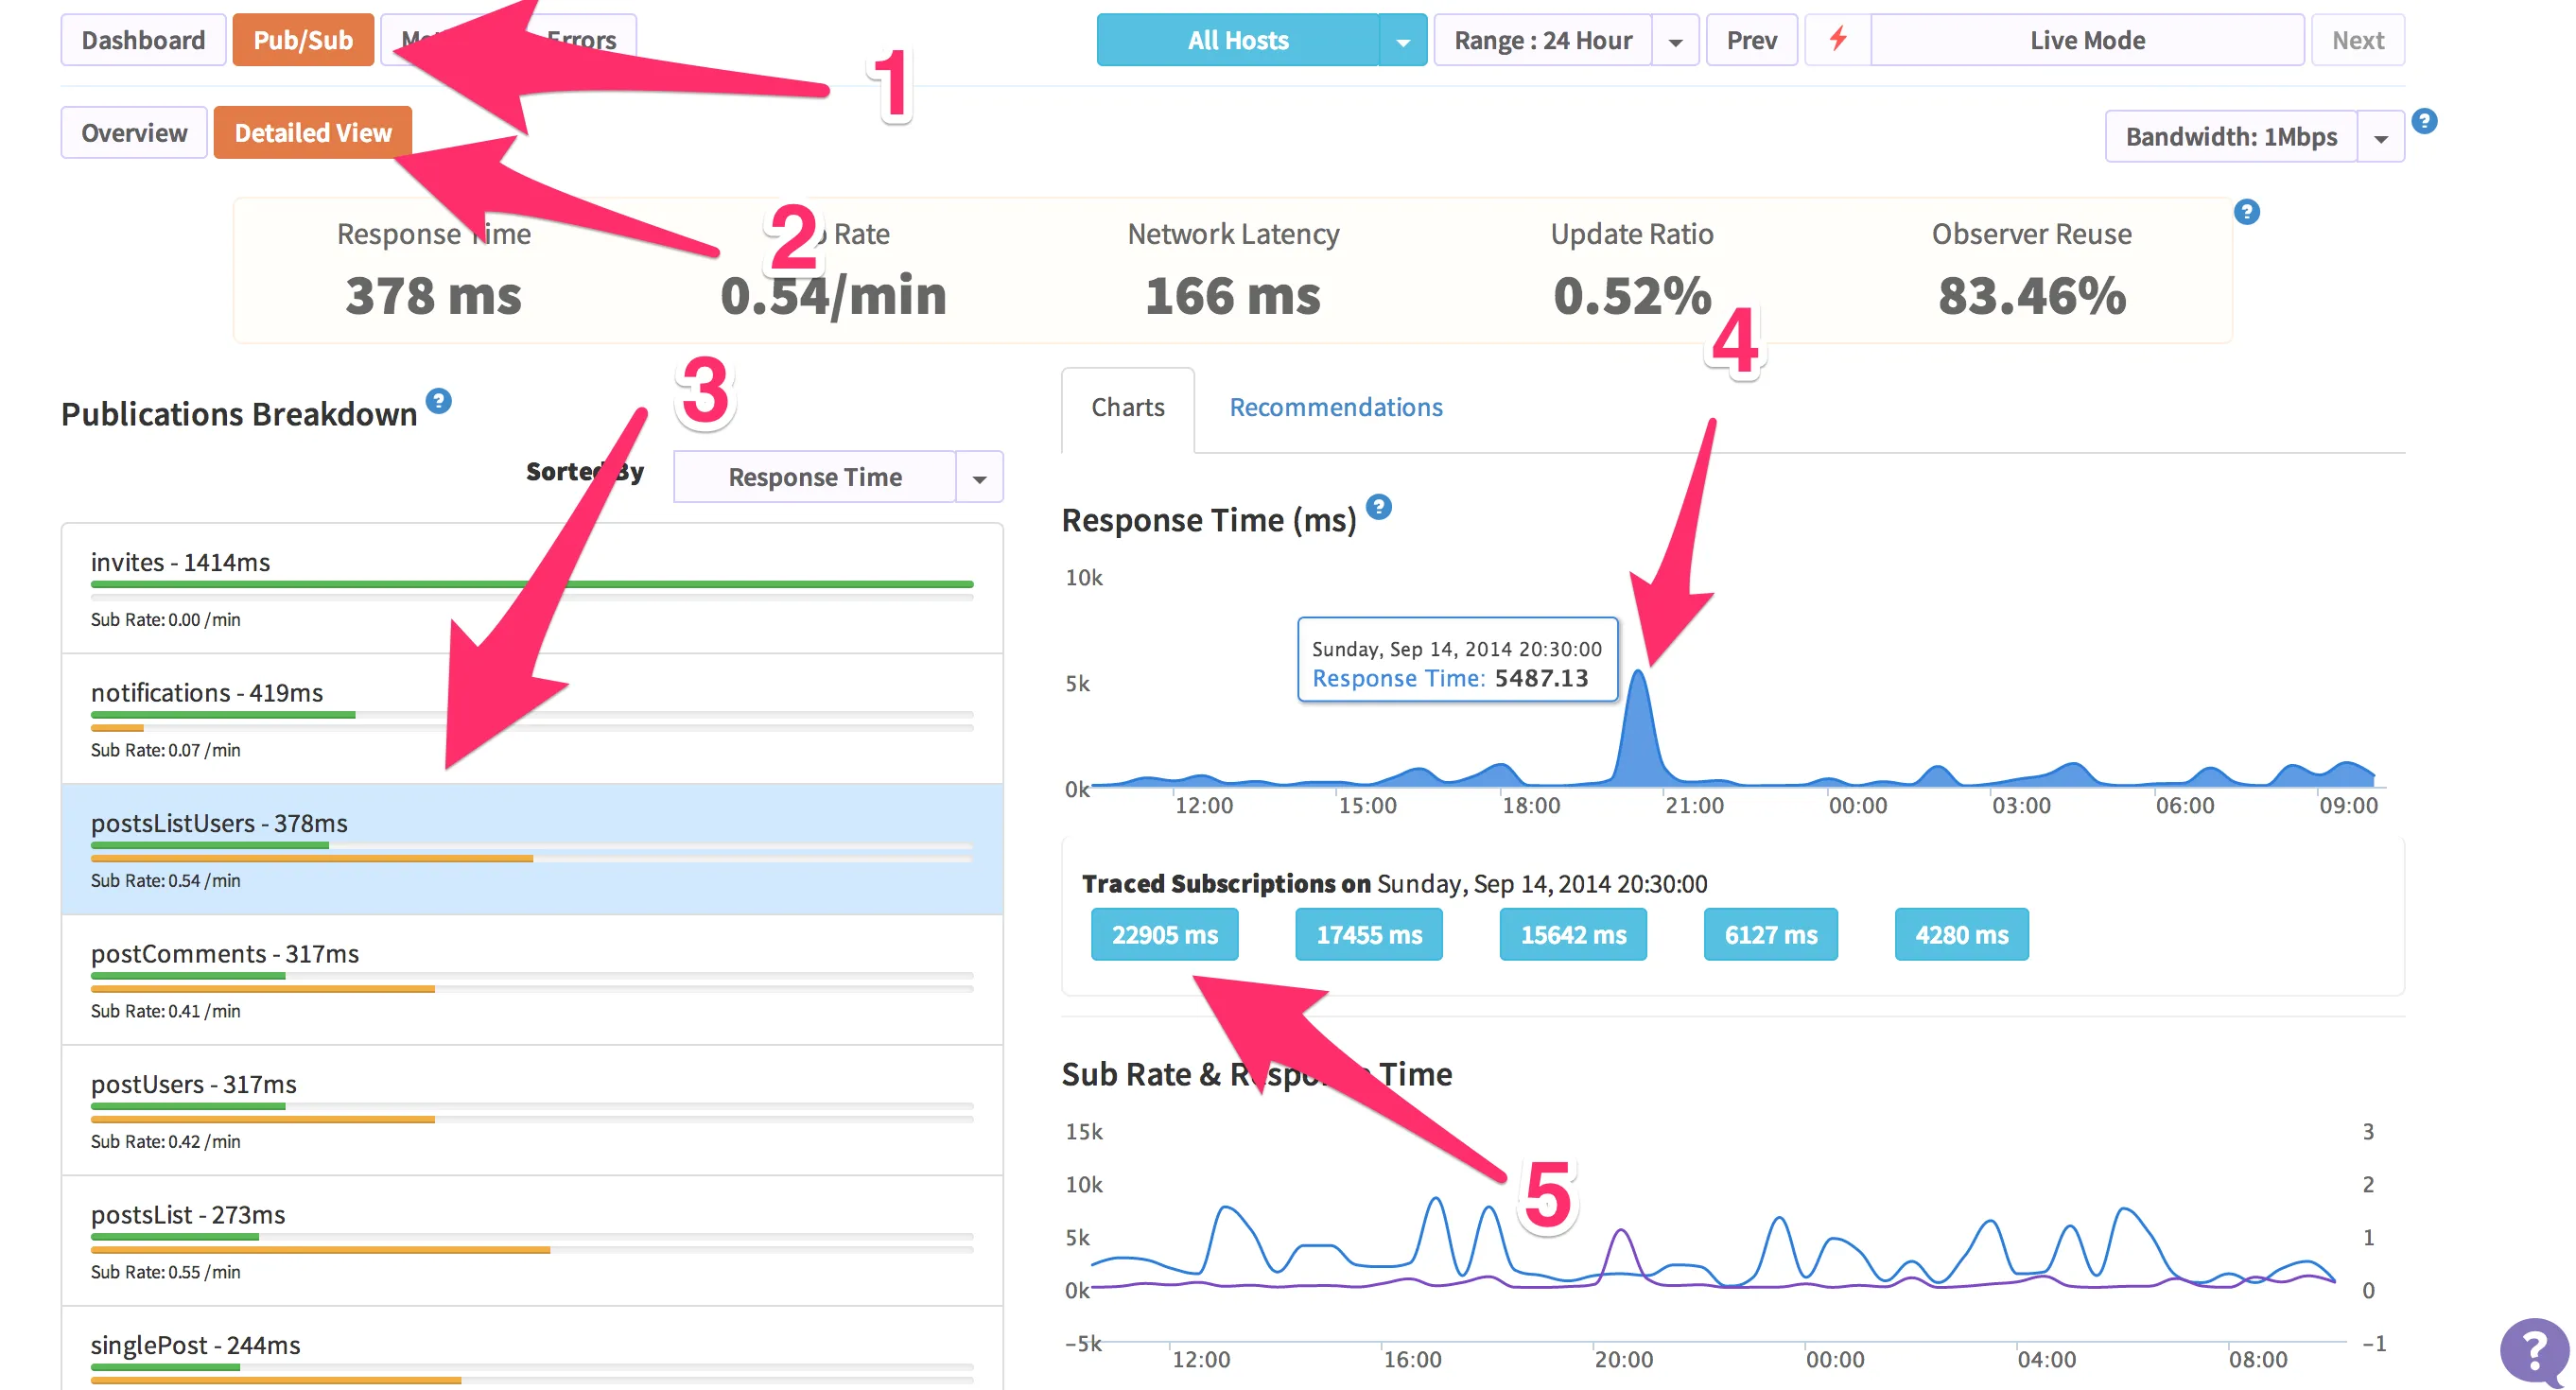Click the help icon near the Bandwidth selector
Screen dimensions: 2576x1390
[2424, 120]
